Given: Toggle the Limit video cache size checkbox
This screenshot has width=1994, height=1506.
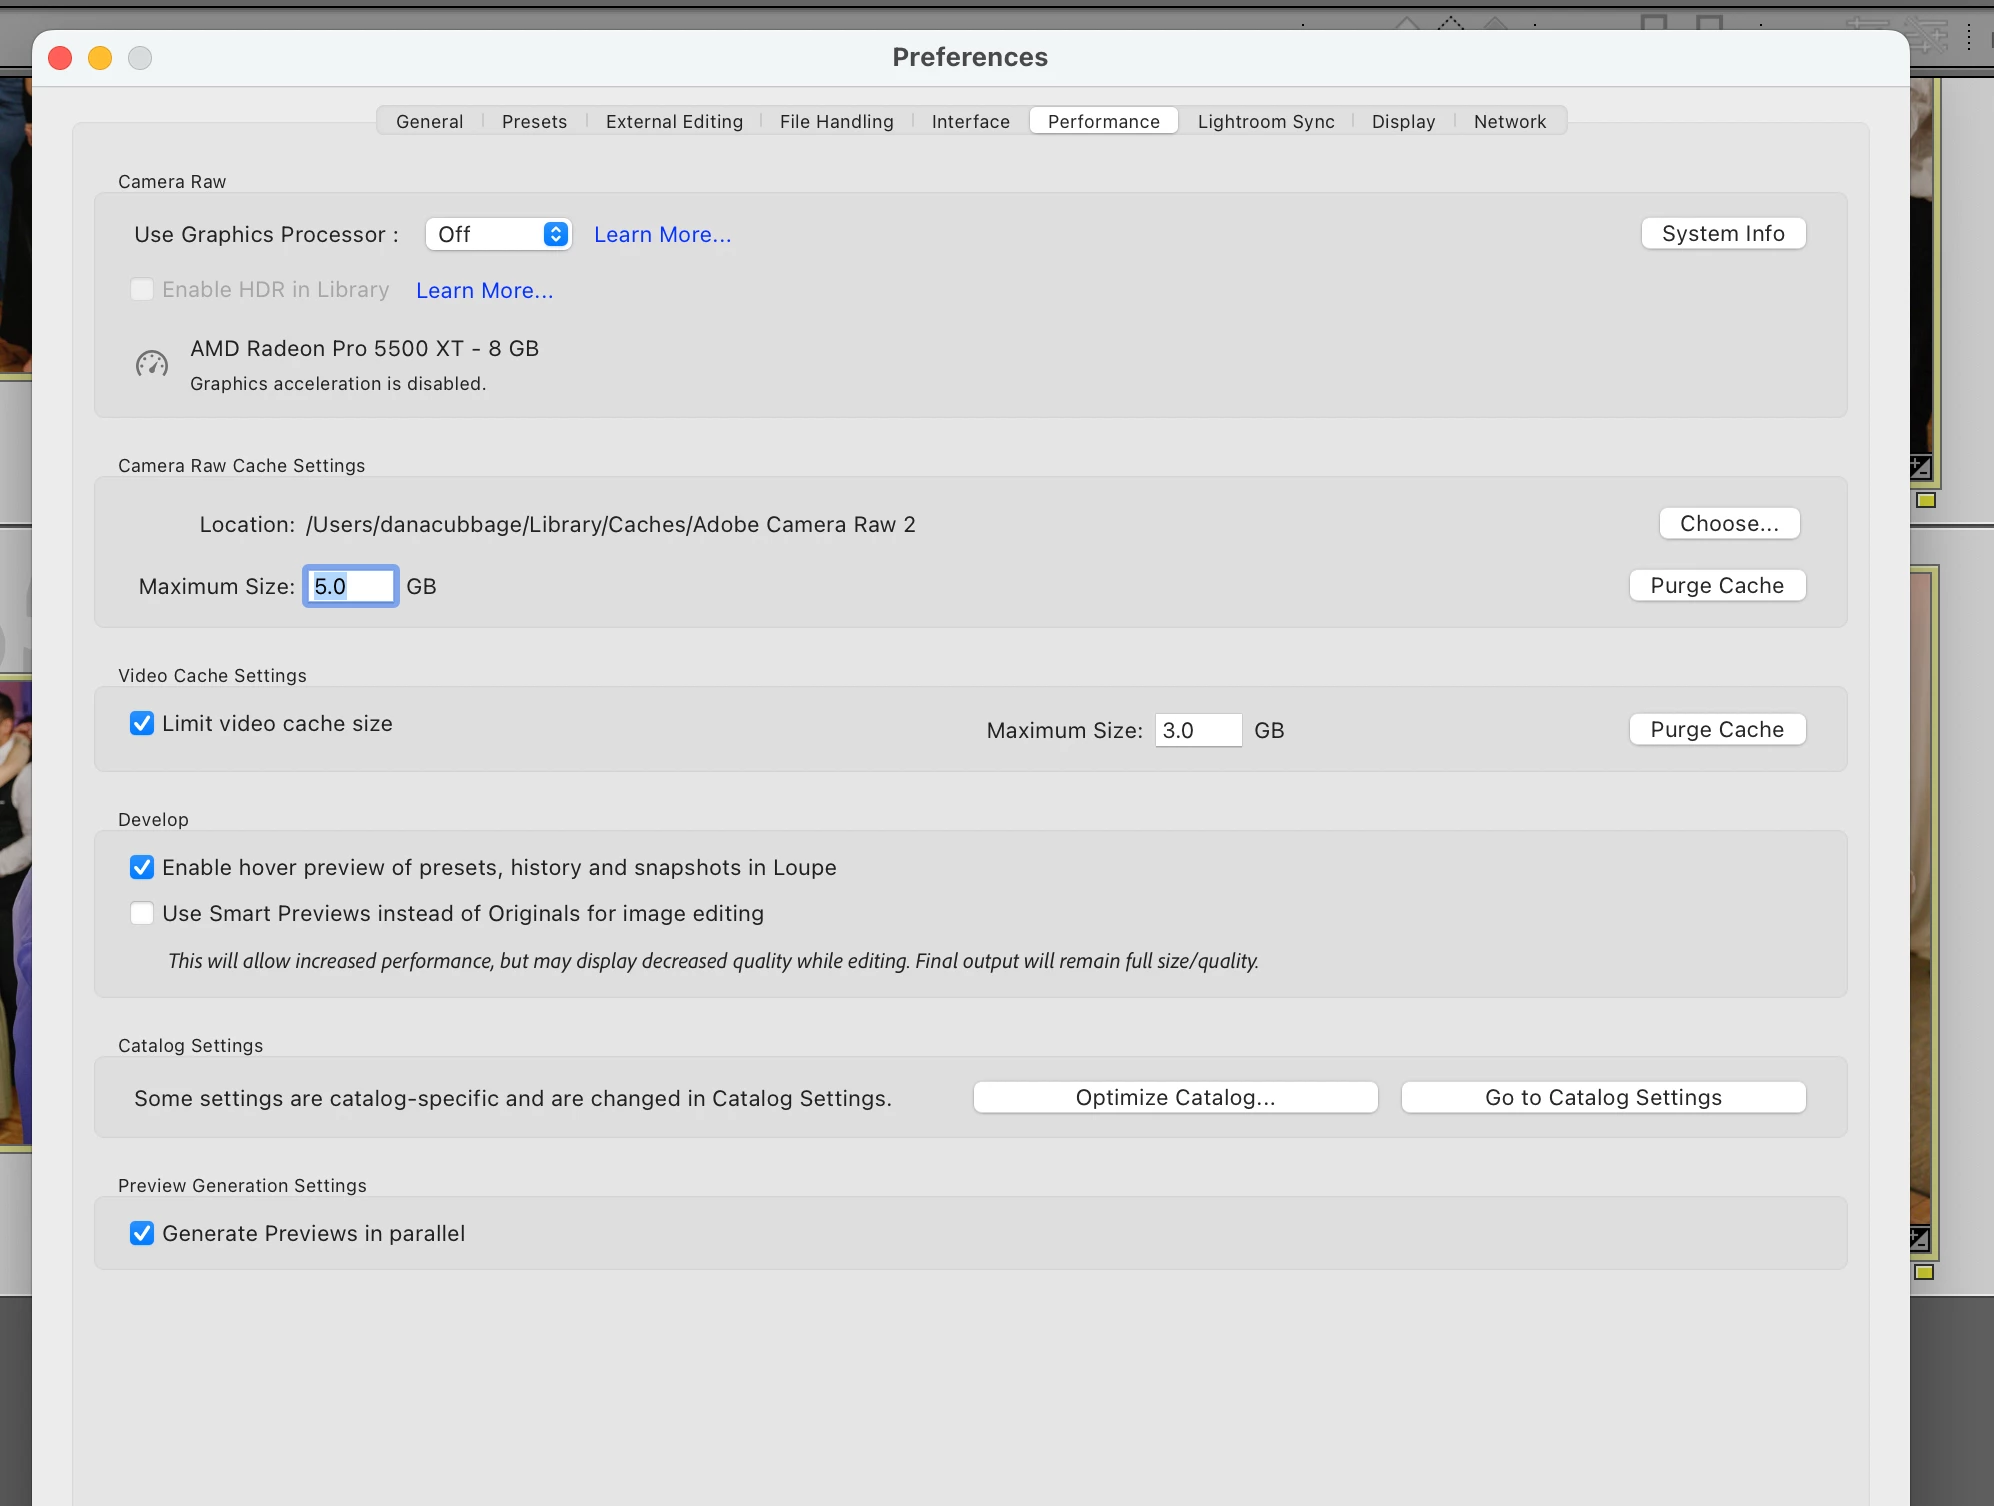Looking at the screenshot, I should tap(142, 723).
